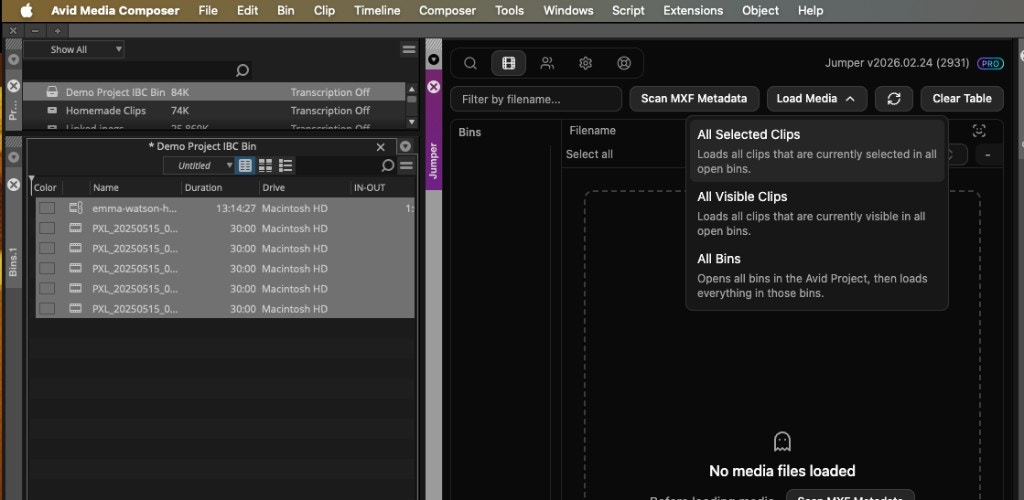Viewport: 1024px width, 500px height.
Task: Open the Jumper search tab icon
Action: pyautogui.click(x=470, y=63)
